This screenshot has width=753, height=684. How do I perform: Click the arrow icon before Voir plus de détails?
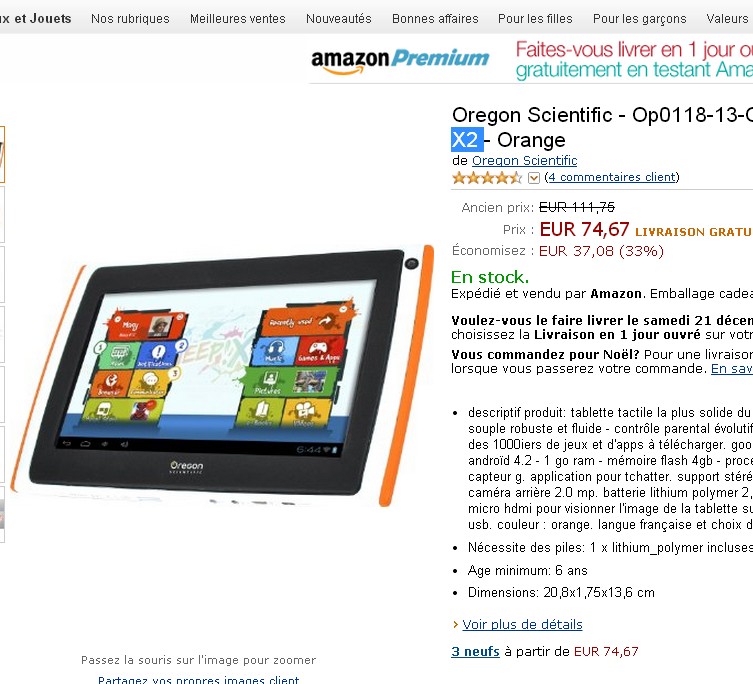[456, 624]
